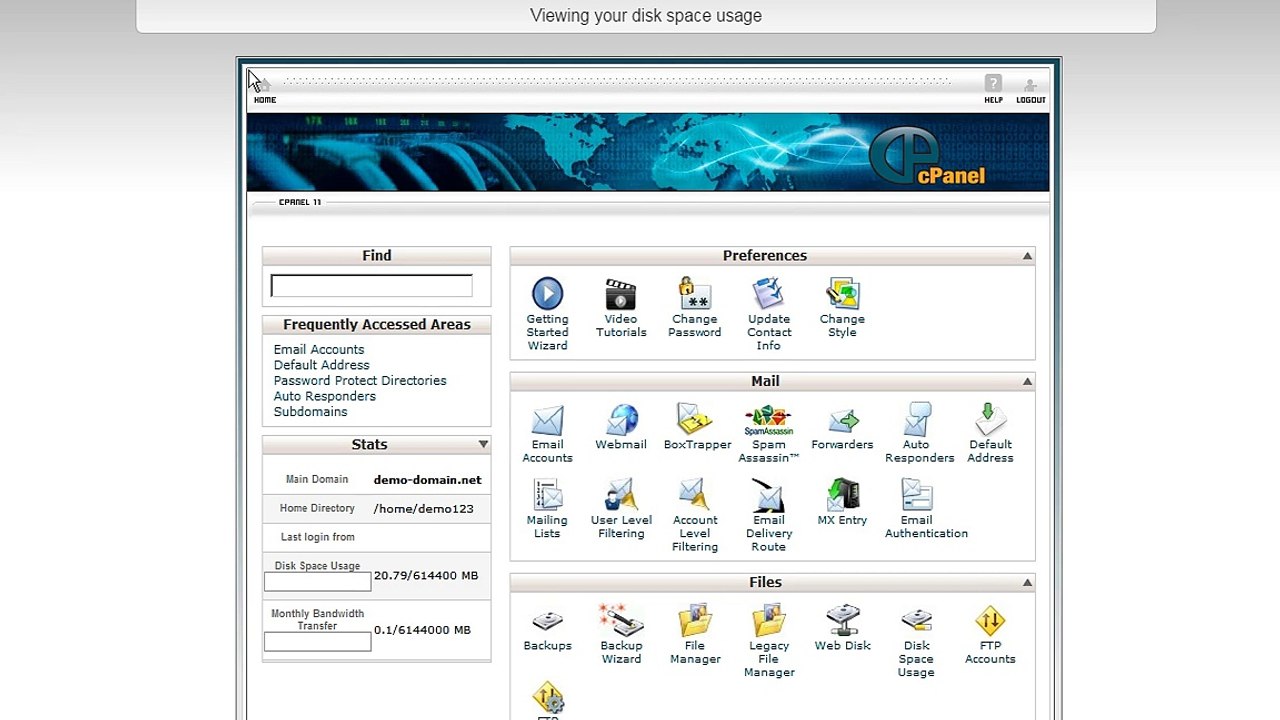Go to cPanel Home

(x=265, y=90)
